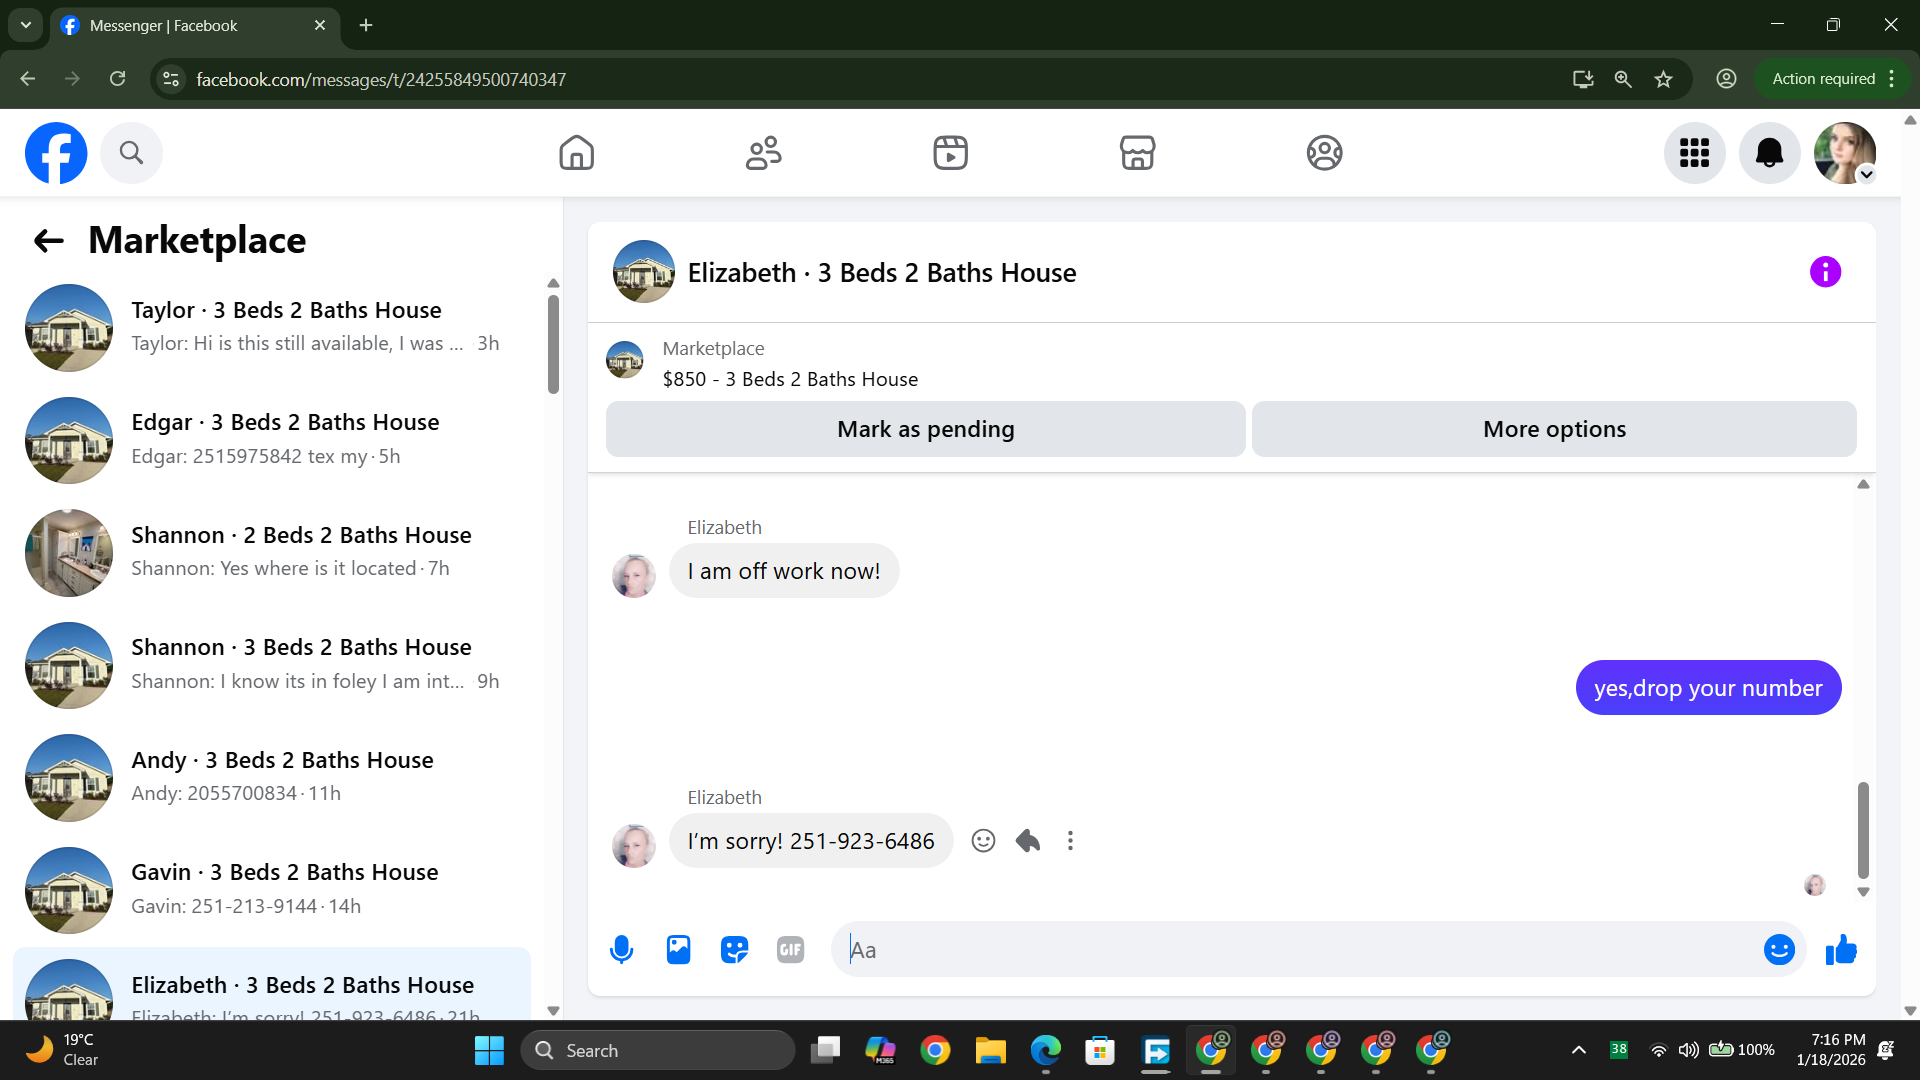Image resolution: width=1920 pixels, height=1080 pixels.
Task: Open more options for Elizabeth's message
Action: pyautogui.click(x=1070, y=841)
